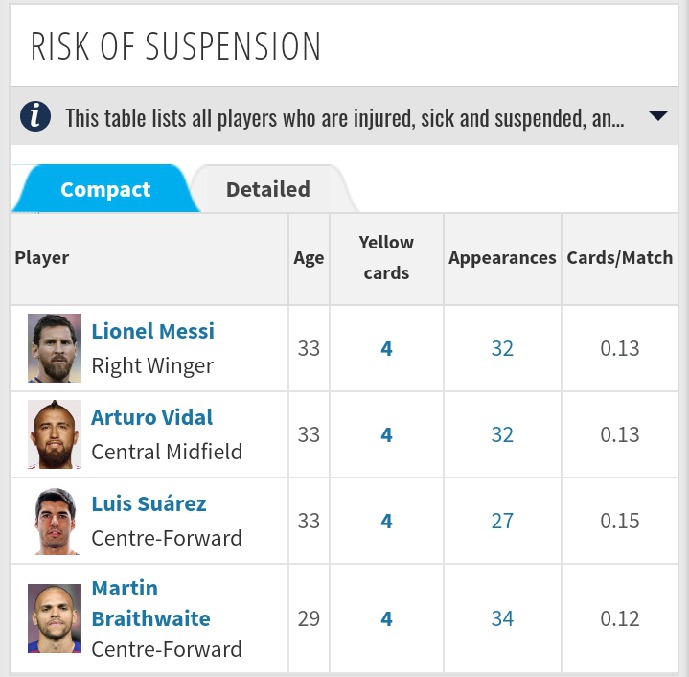Sort table by Yellow cards header
The width and height of the screenshot is (689, 677).
(x=386, y=258)
